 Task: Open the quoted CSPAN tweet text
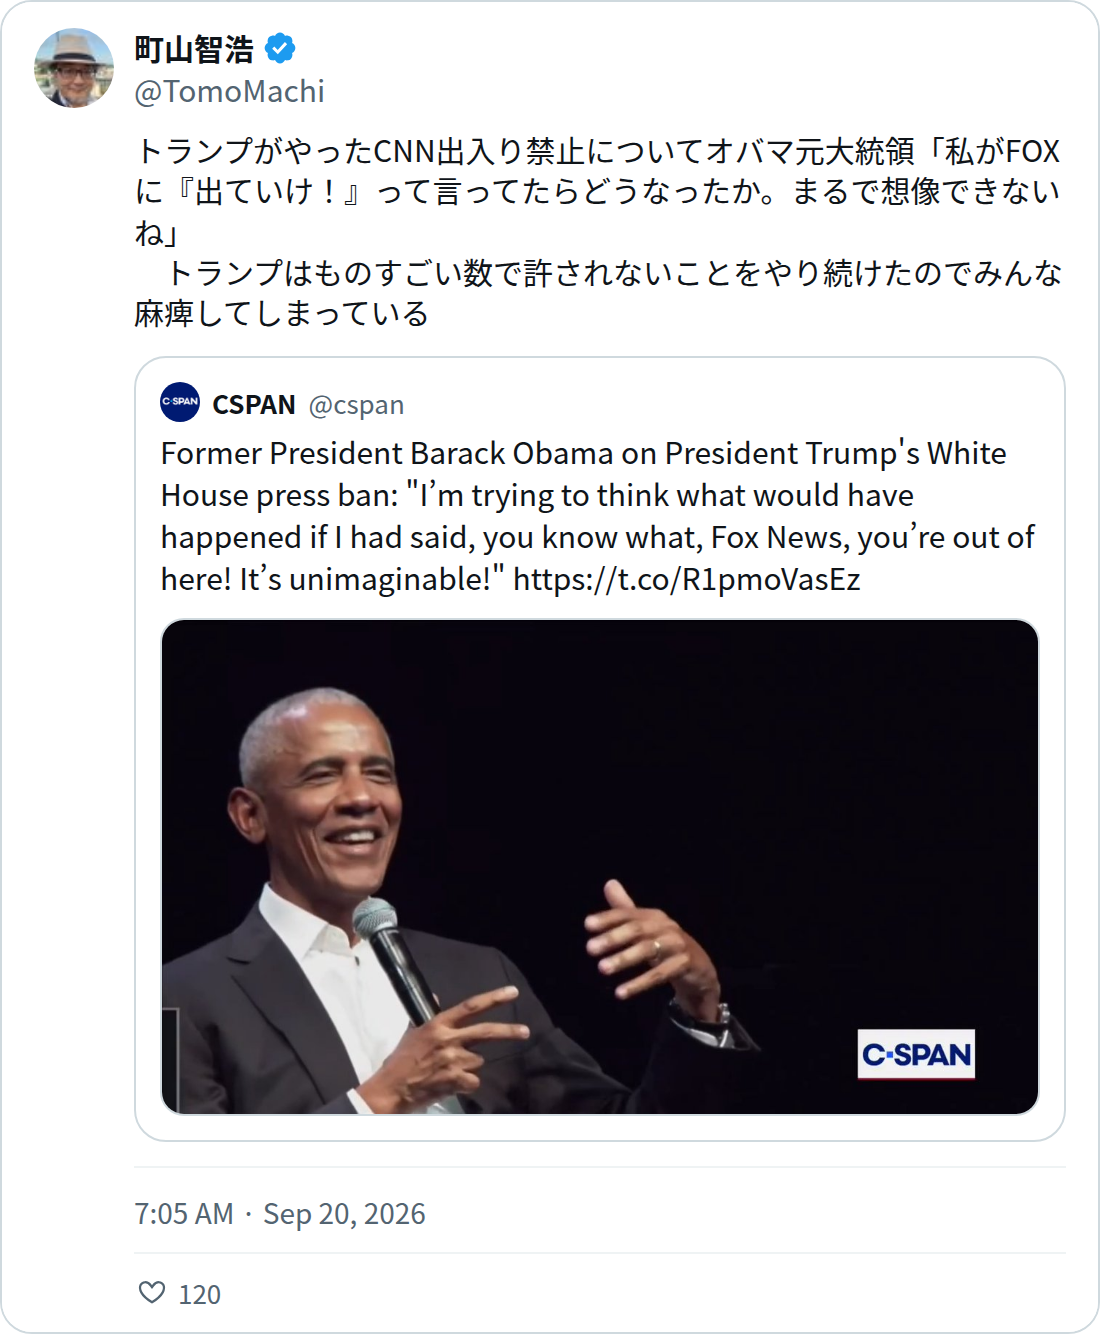(x=598, y=516)
